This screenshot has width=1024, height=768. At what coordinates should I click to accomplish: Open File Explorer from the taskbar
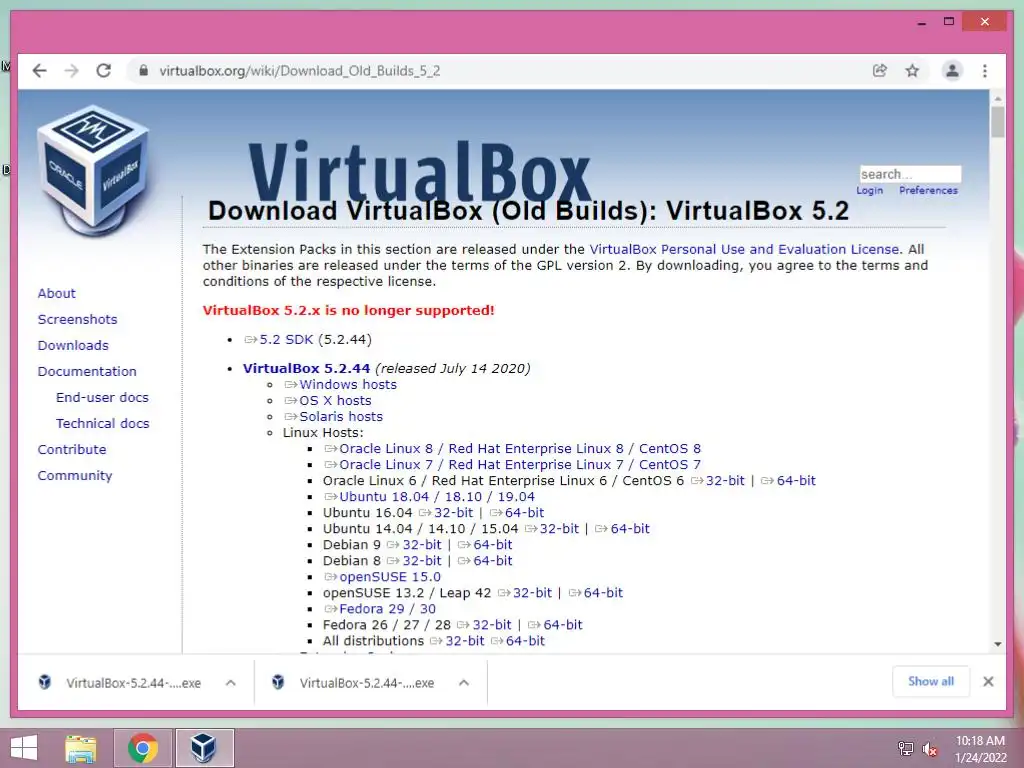coord(80,748)
